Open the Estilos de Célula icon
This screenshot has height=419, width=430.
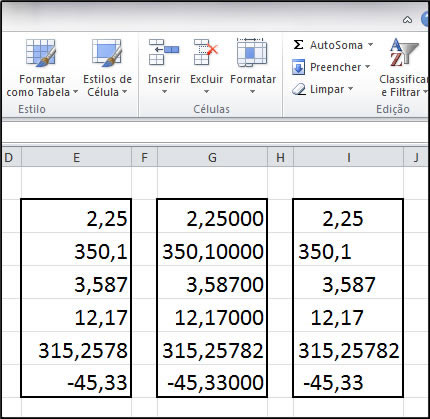[x=107, y=53]
